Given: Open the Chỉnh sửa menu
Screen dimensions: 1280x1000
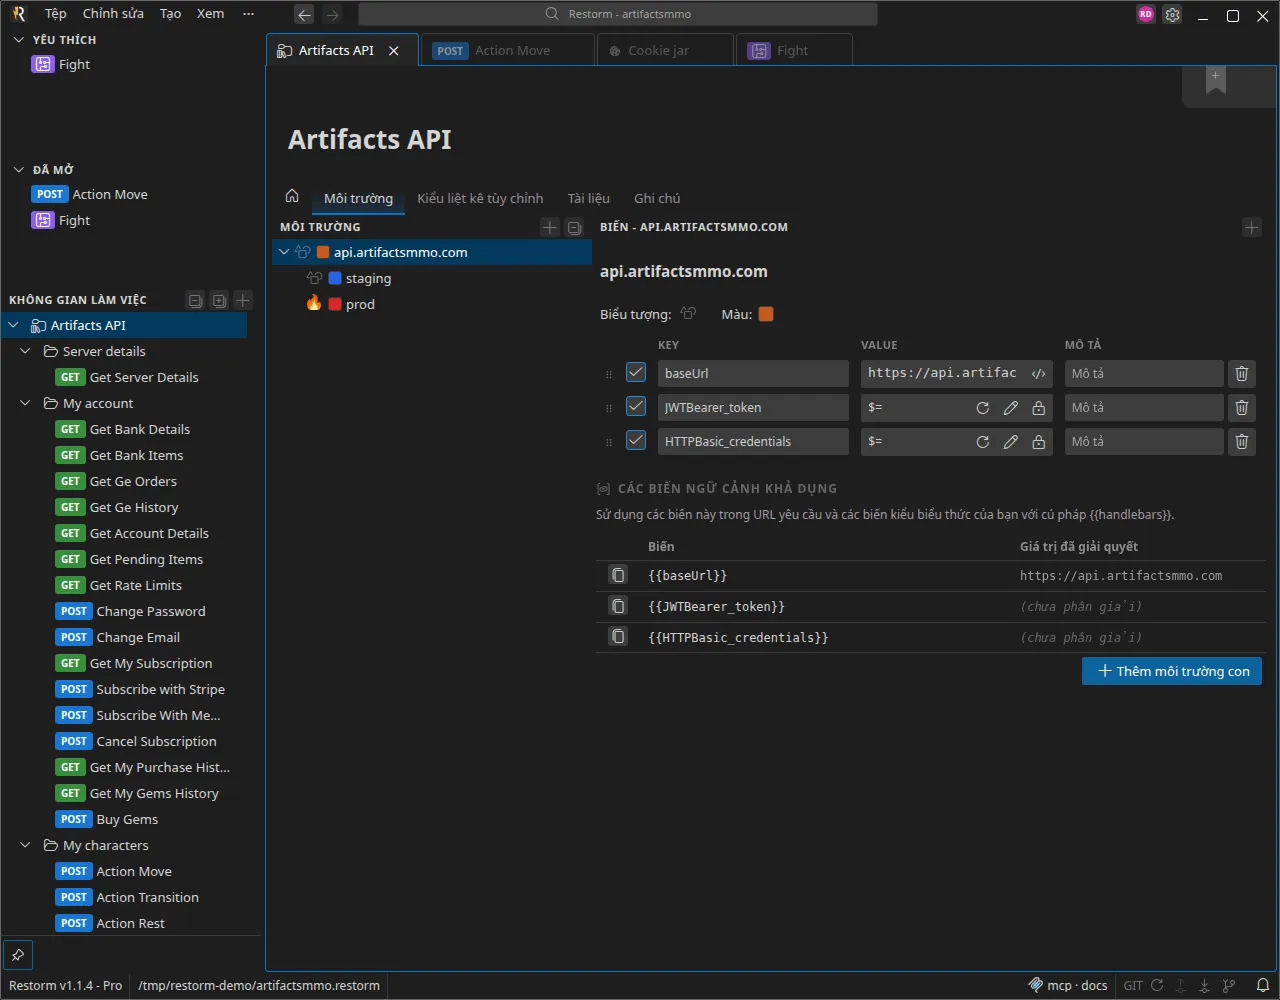Looking at the screenshot, I should pos(113,14).
